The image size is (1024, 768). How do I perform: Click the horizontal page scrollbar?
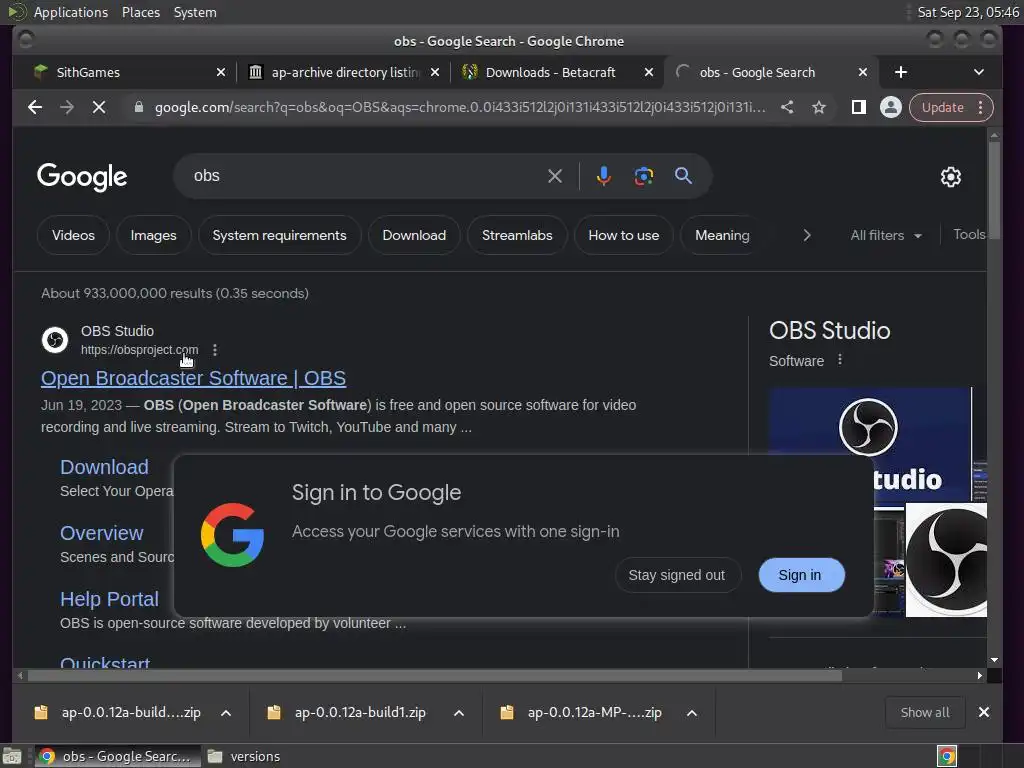(x=434, y=675)
